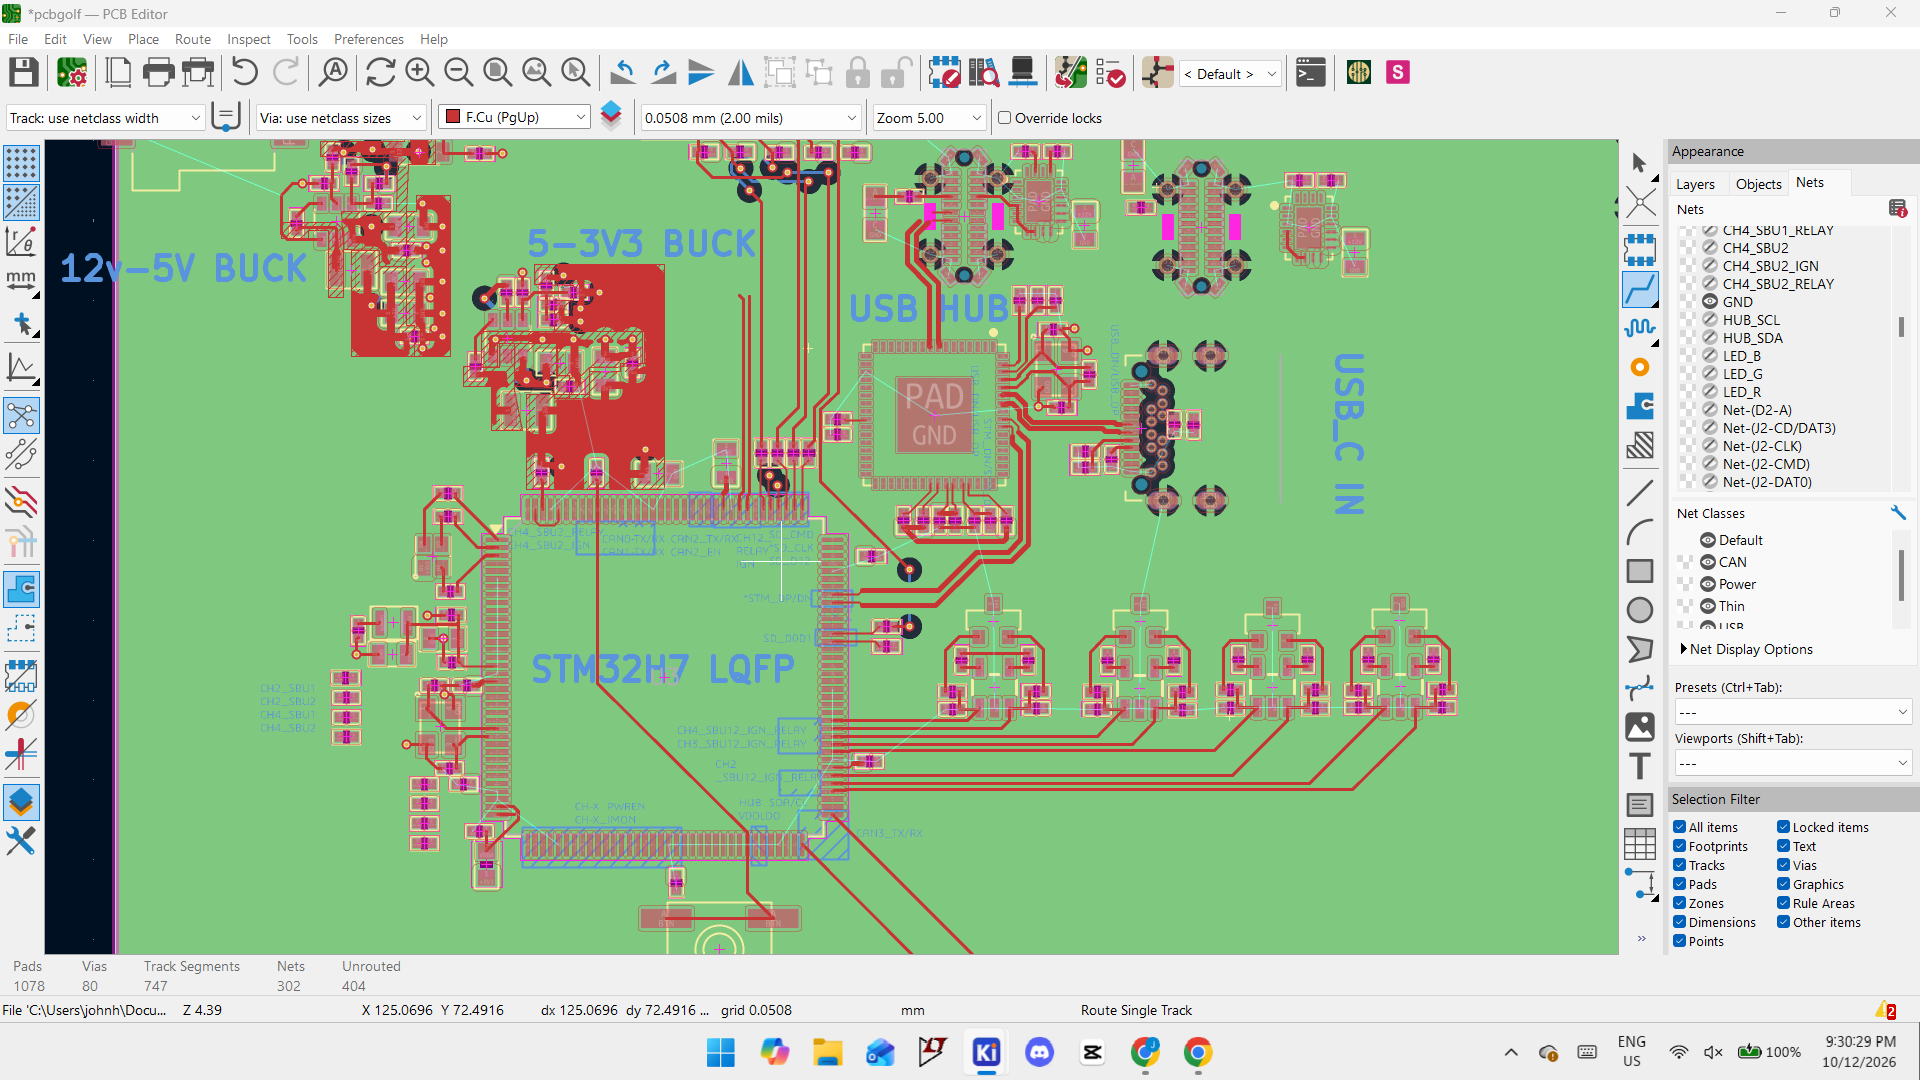Open grid size dropdown

(x=750, y=118)
